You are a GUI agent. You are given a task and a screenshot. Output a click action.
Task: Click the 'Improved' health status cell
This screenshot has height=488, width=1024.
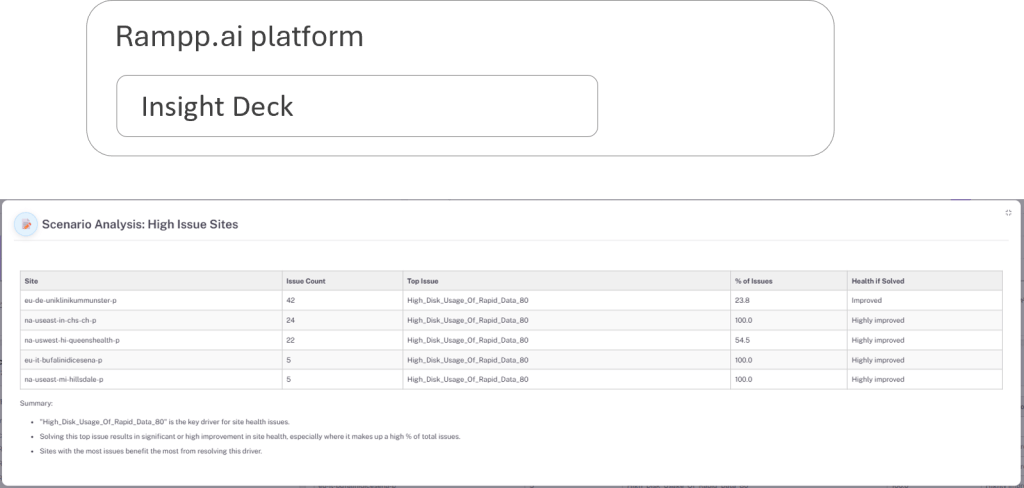click(x=866, y=300)
